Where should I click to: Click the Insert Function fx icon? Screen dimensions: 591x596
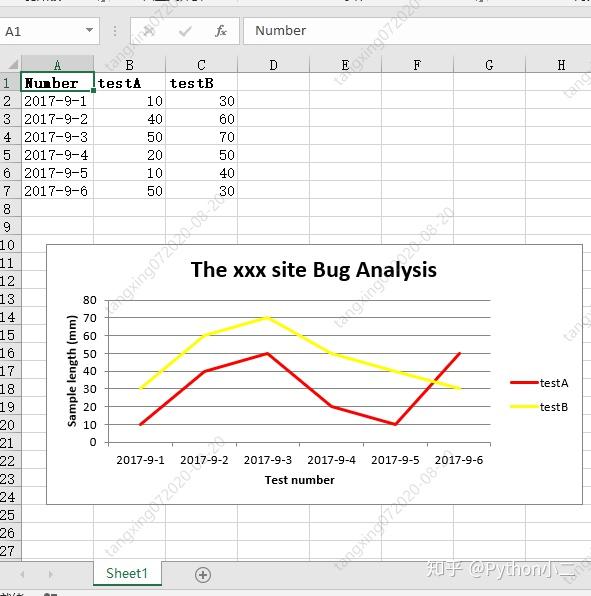tap(221, 31)
